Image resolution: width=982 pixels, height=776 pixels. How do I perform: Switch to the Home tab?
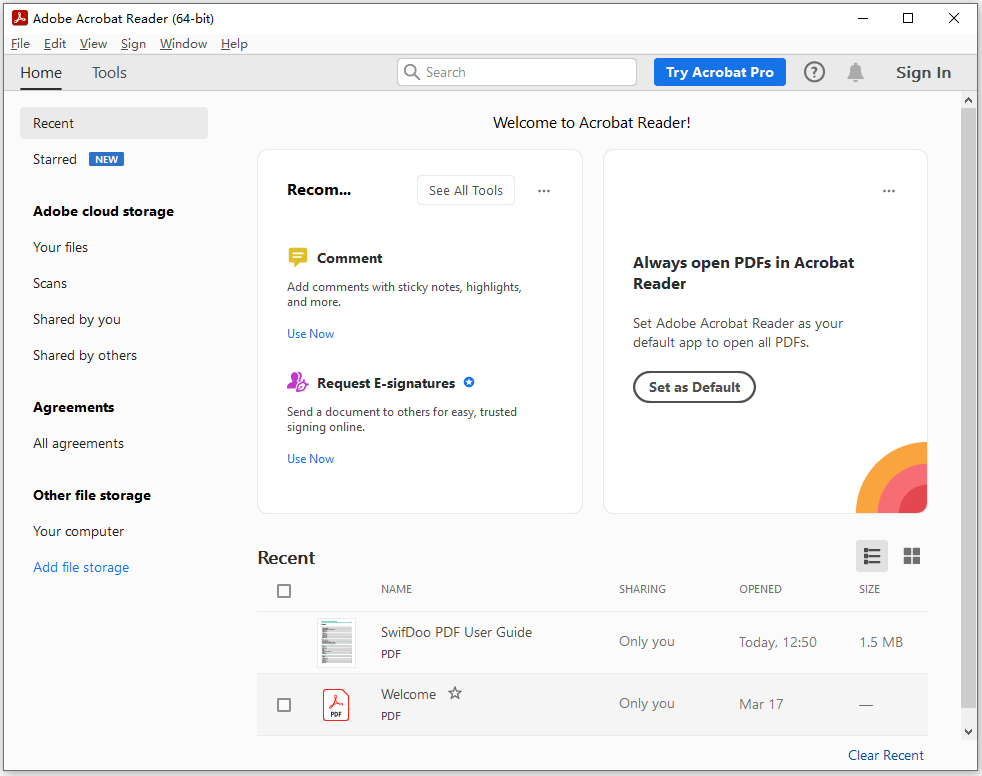[41, 73]
